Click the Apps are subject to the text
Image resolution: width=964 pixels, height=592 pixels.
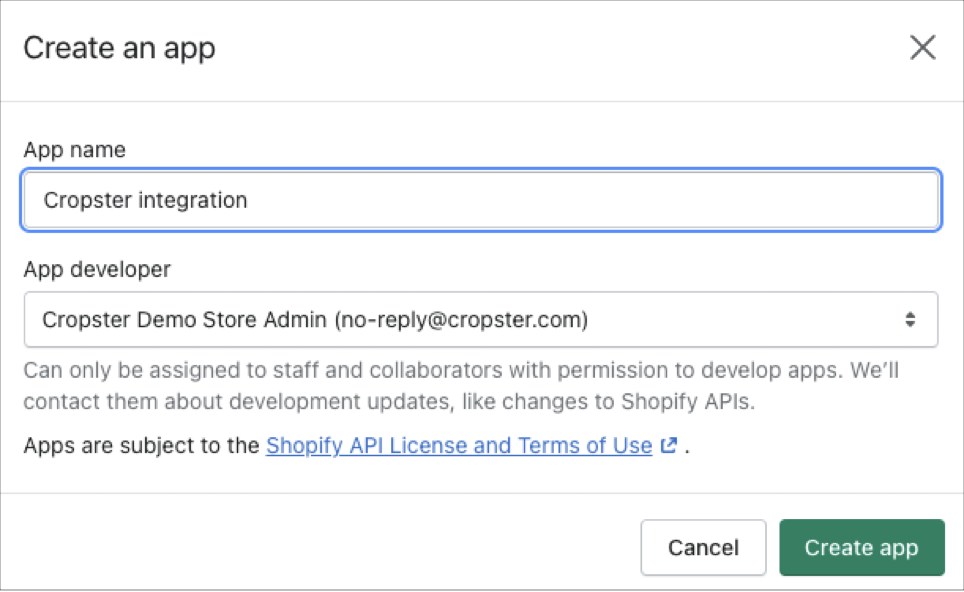coord(141,445)
